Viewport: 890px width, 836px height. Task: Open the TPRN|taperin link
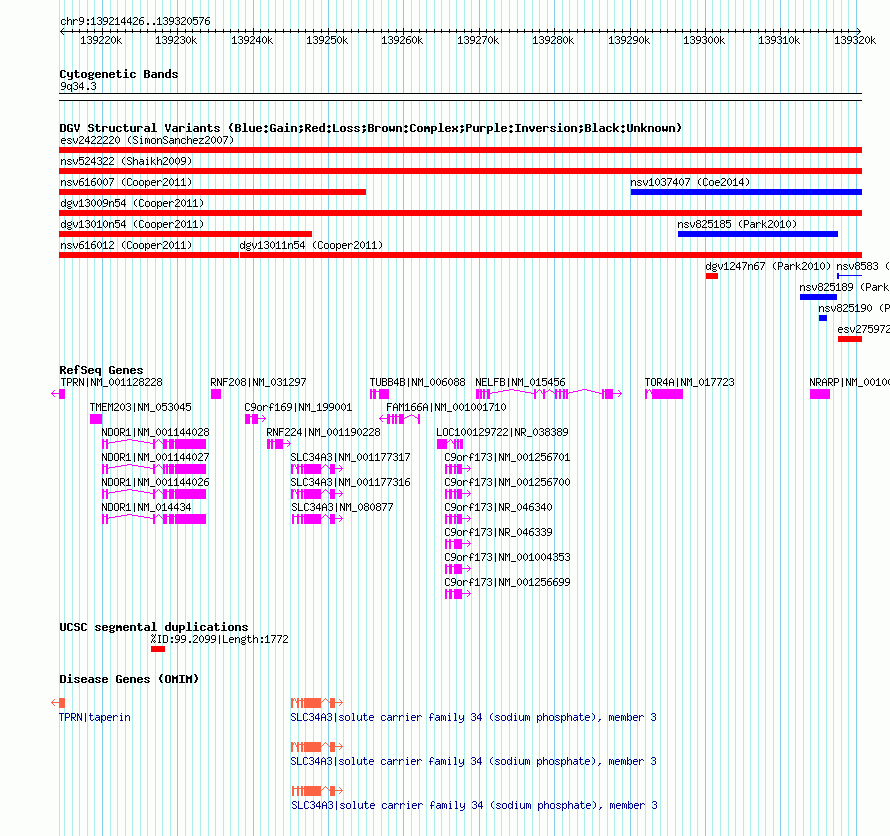coord(95,717)
